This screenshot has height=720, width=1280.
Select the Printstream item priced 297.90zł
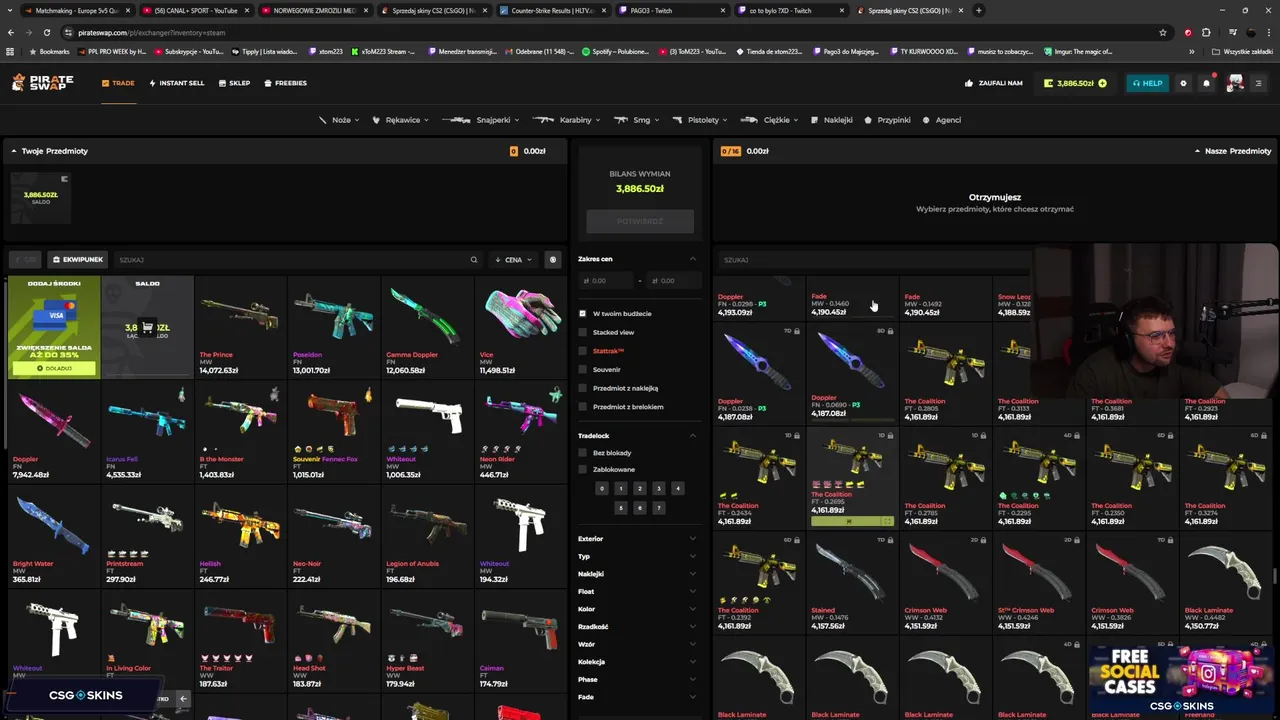coord(147,537)
